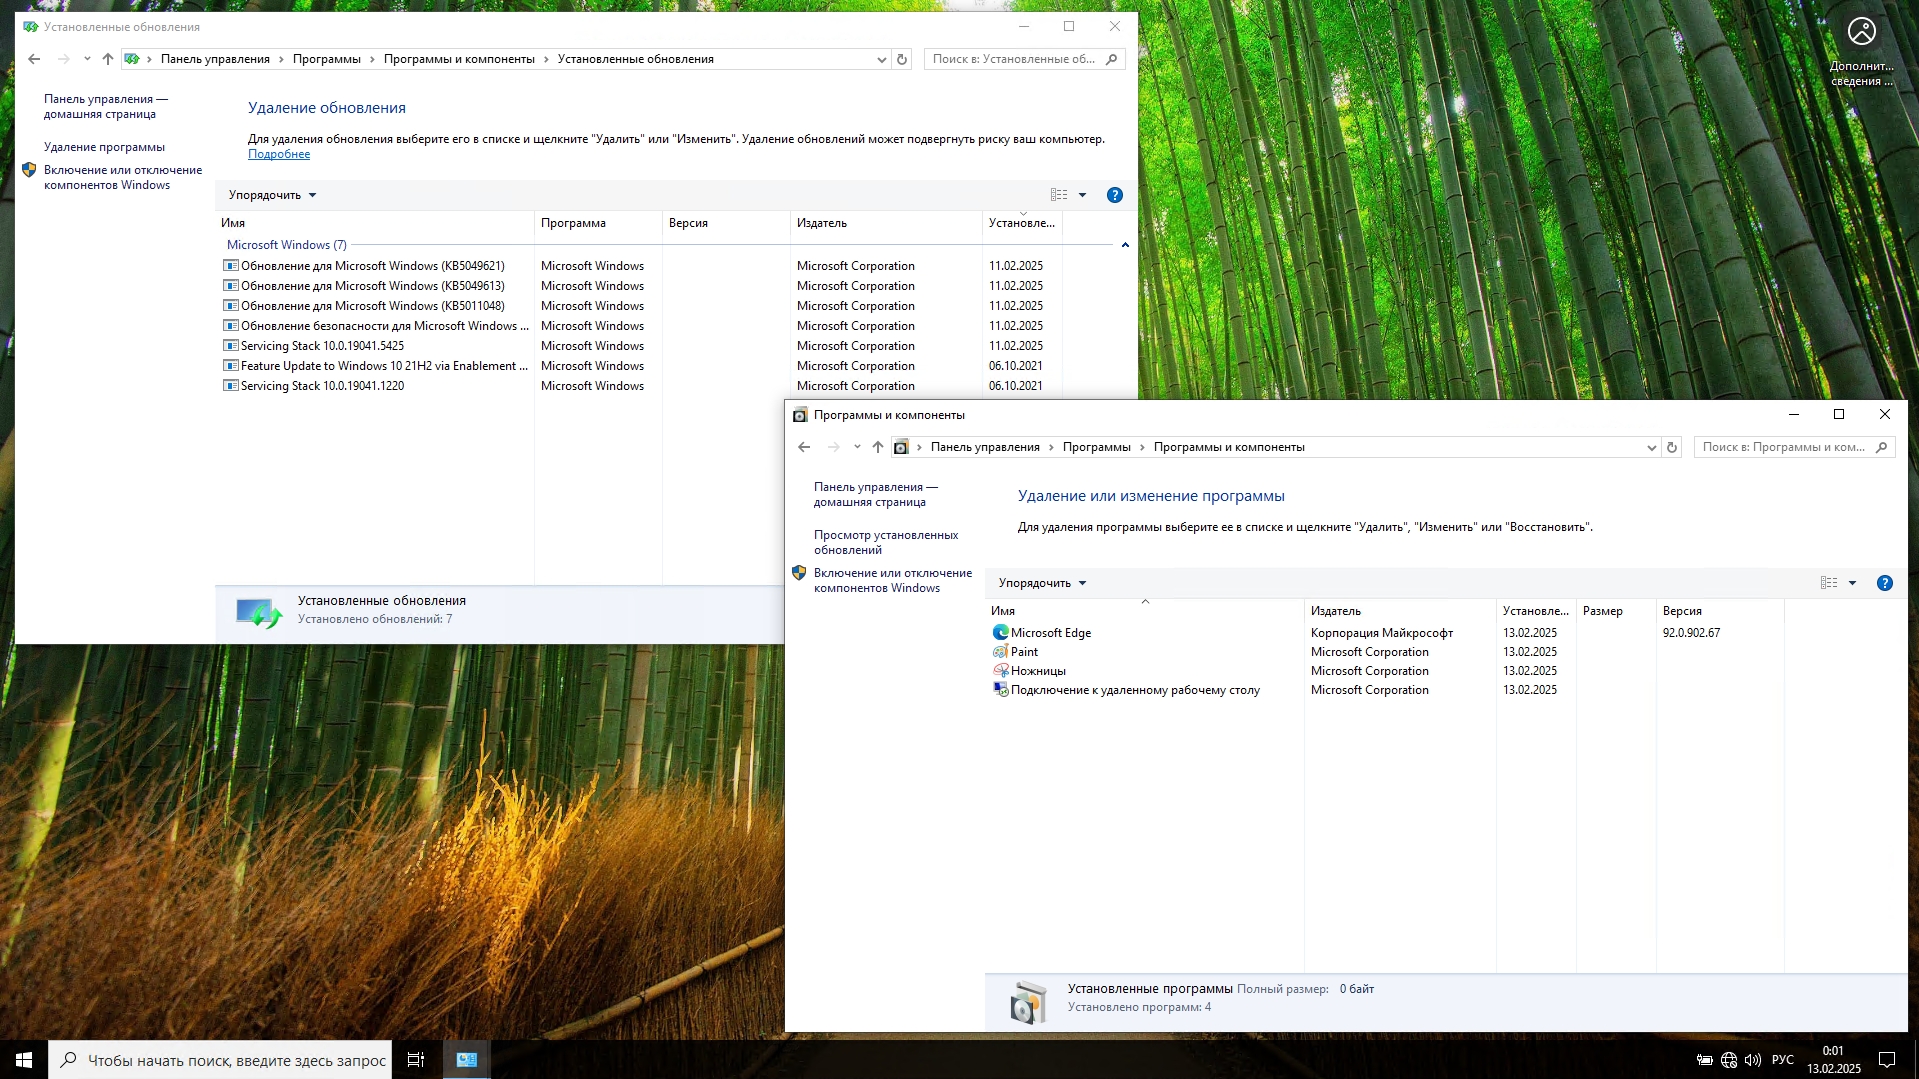Viewport: 1919px width, 1079px height.
Task: Refresh the Installed Updates address bar
Action: (x=902, y=59)
